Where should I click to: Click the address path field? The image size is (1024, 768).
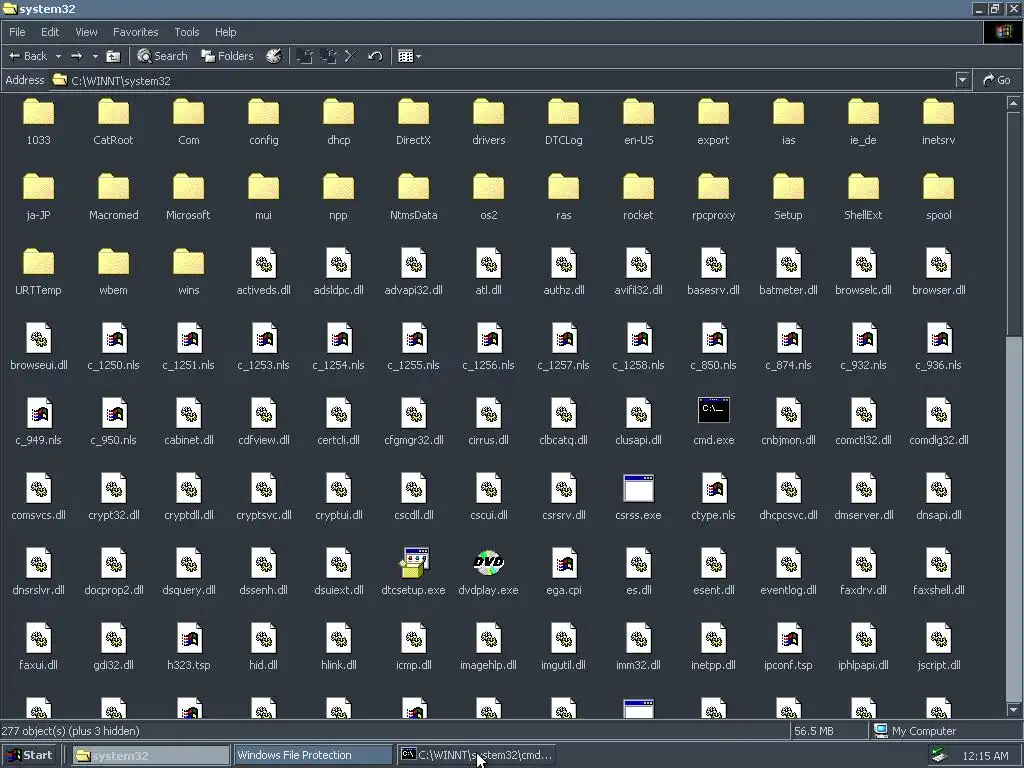pyautogui.click(x=503, y=80)
